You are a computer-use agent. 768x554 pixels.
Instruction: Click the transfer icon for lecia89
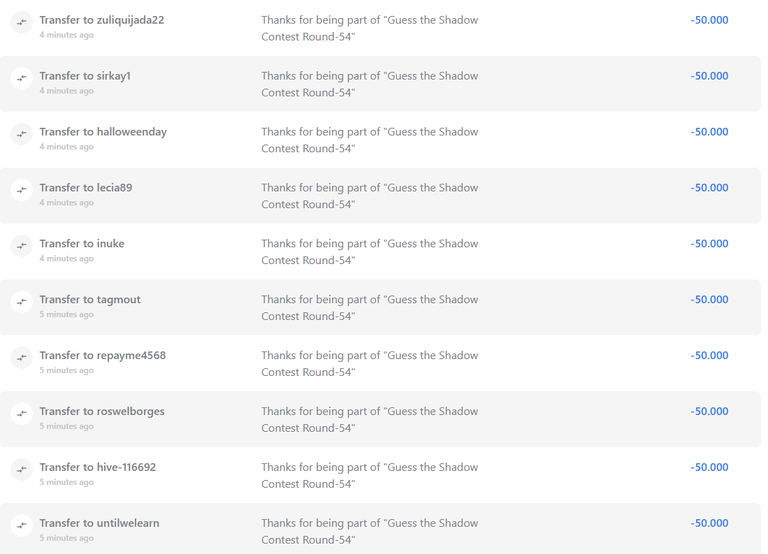pos(22,190)
